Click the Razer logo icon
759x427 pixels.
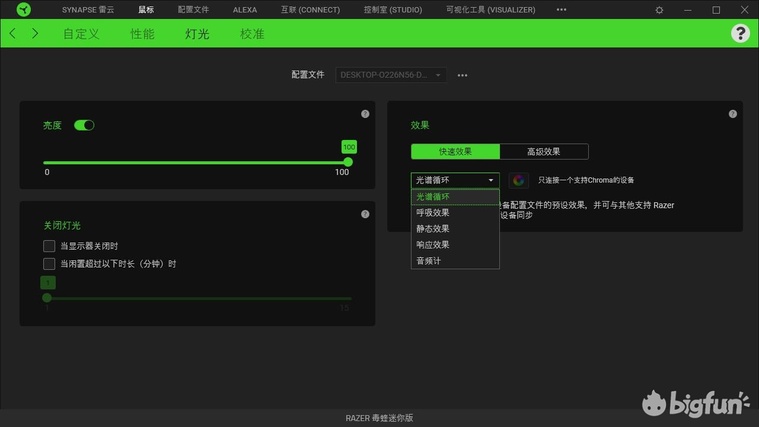click(23, 9)
